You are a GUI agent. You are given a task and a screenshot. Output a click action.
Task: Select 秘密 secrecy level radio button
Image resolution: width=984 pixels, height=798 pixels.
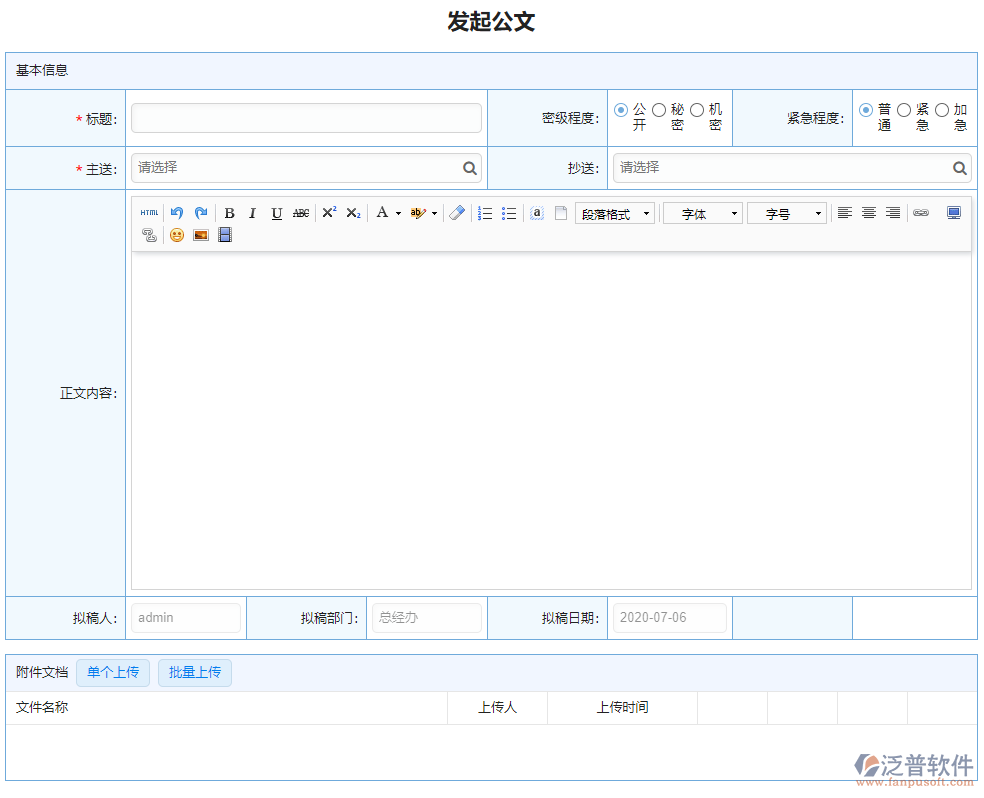[659, 110]
